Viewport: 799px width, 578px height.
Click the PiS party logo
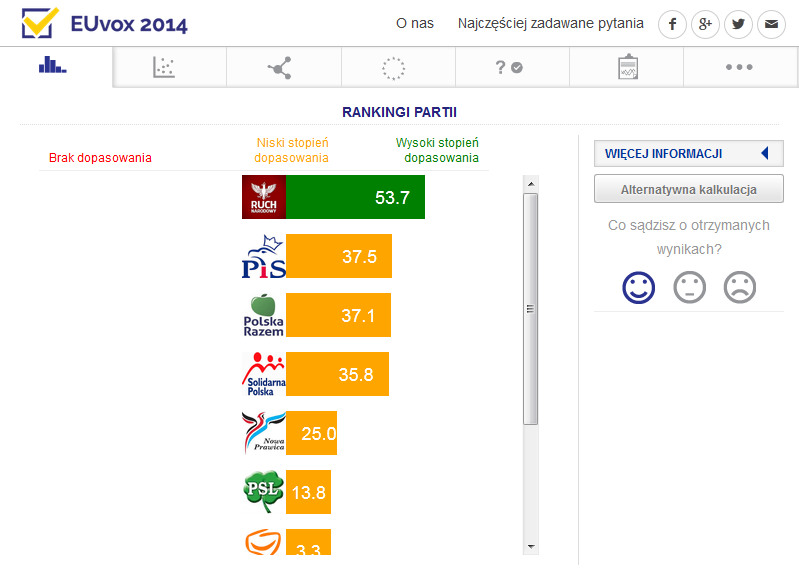coord(264,256)
